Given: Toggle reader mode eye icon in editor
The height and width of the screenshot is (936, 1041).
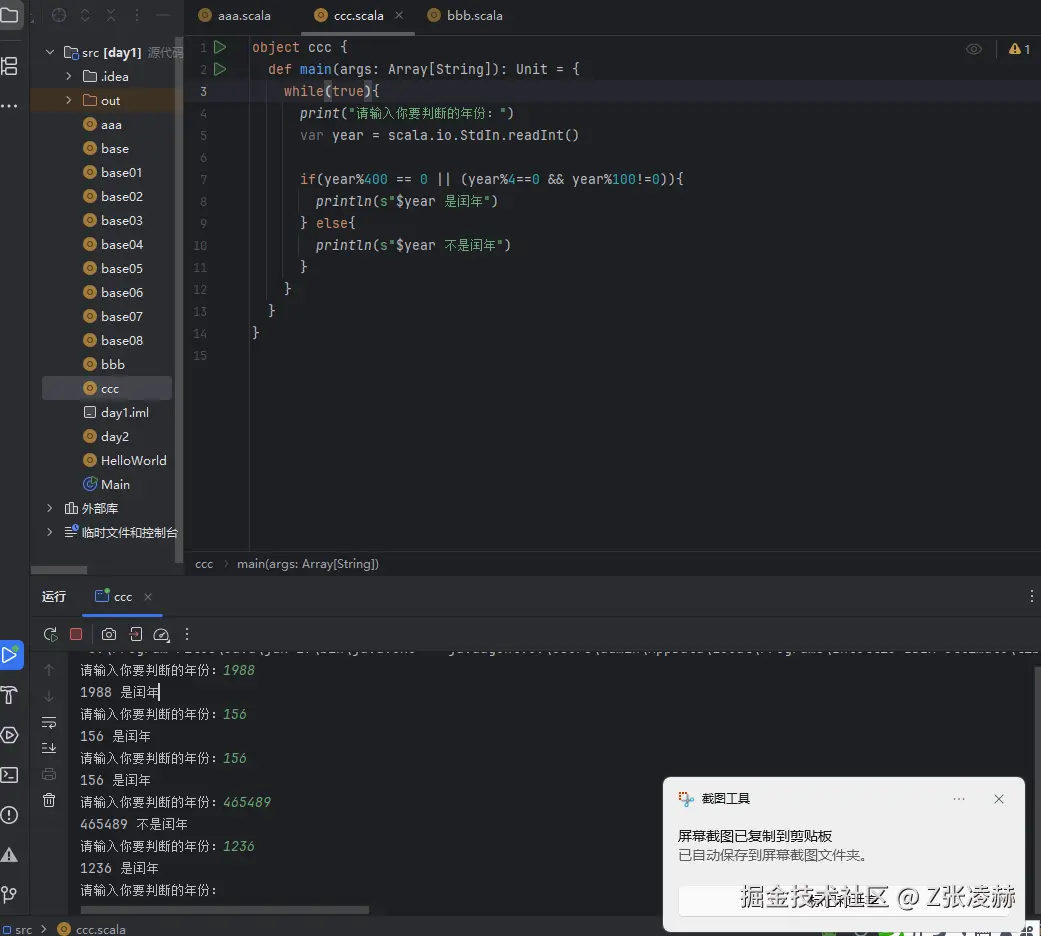Looking at the screenshot, I should [973, 49].
